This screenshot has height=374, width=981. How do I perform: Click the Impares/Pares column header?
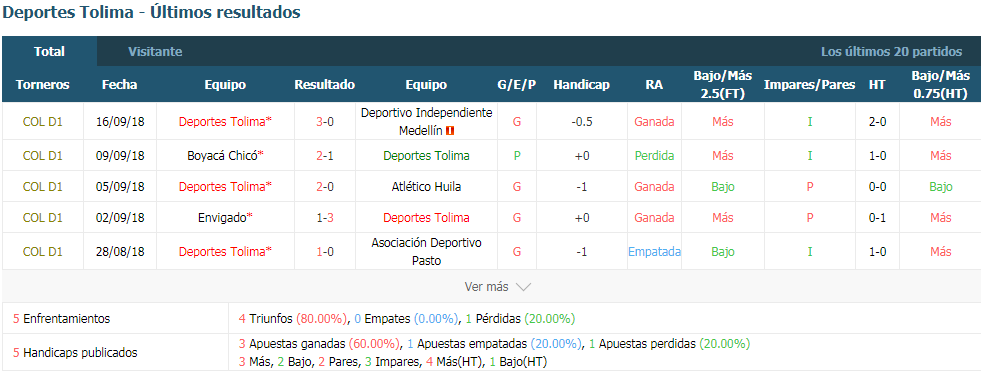tap(809, 85)
